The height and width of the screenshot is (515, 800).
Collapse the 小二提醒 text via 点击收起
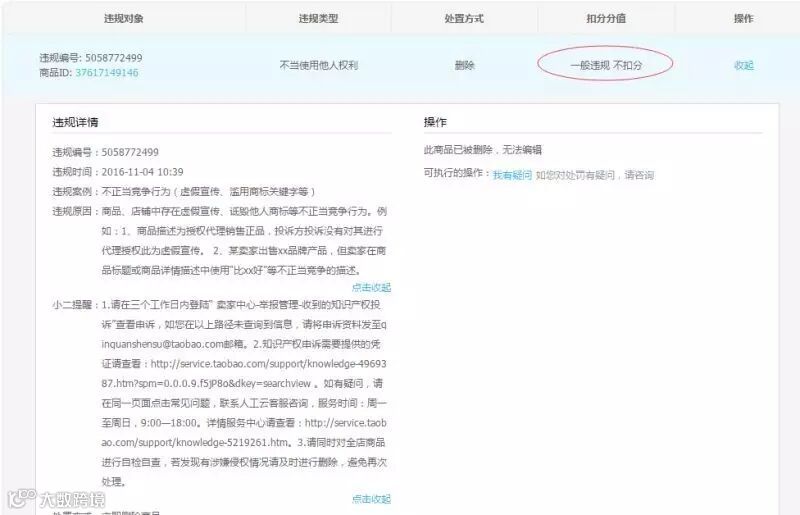click(x=371, y=499)
